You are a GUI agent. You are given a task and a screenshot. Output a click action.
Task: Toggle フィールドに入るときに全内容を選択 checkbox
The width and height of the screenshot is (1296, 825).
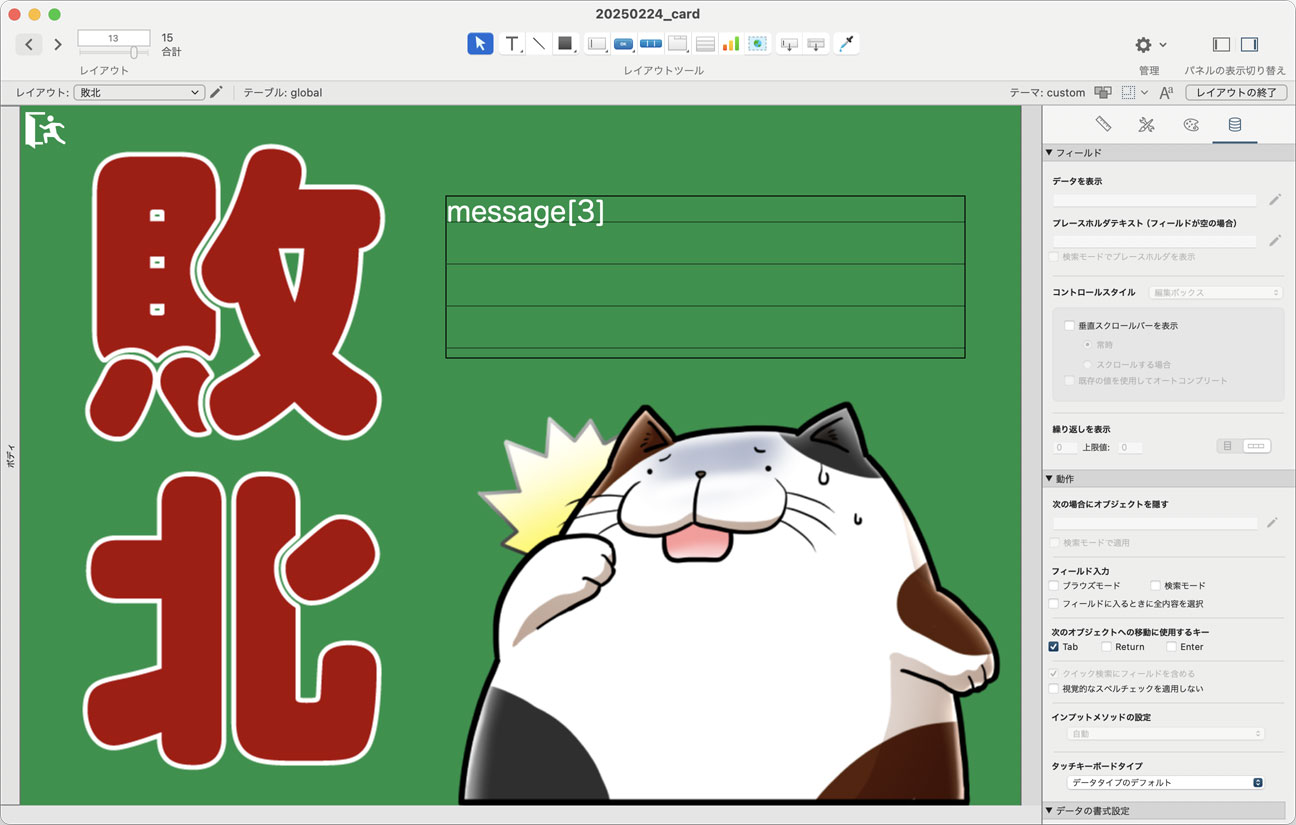click(x=1054, y=604)
